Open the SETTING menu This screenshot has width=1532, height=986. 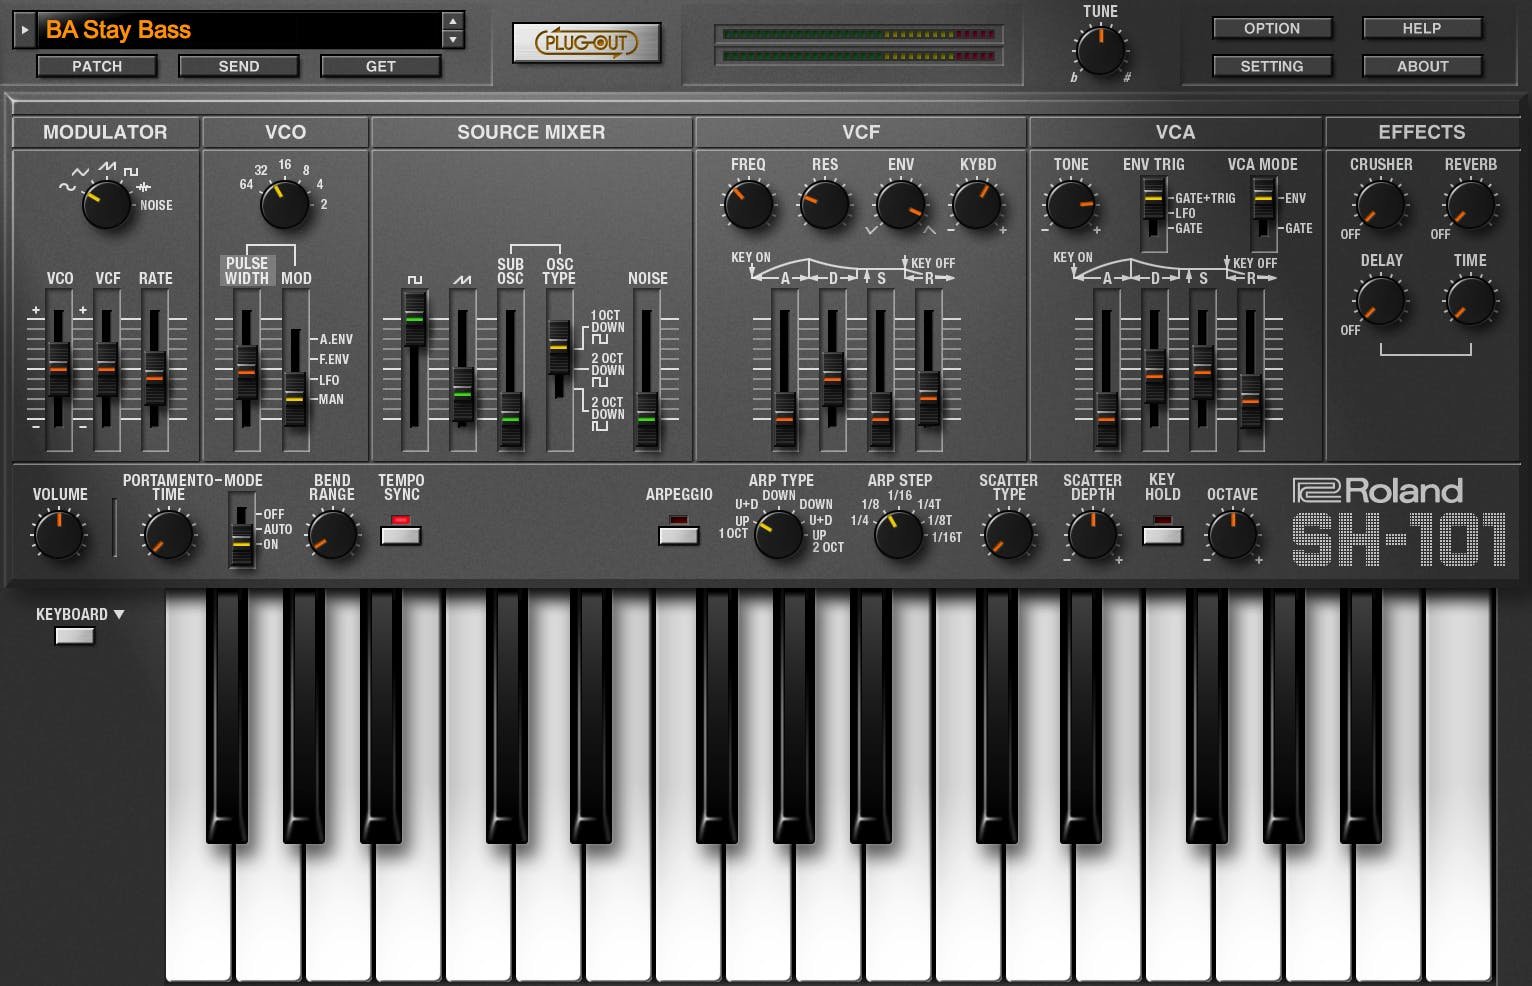point(1271,66)
